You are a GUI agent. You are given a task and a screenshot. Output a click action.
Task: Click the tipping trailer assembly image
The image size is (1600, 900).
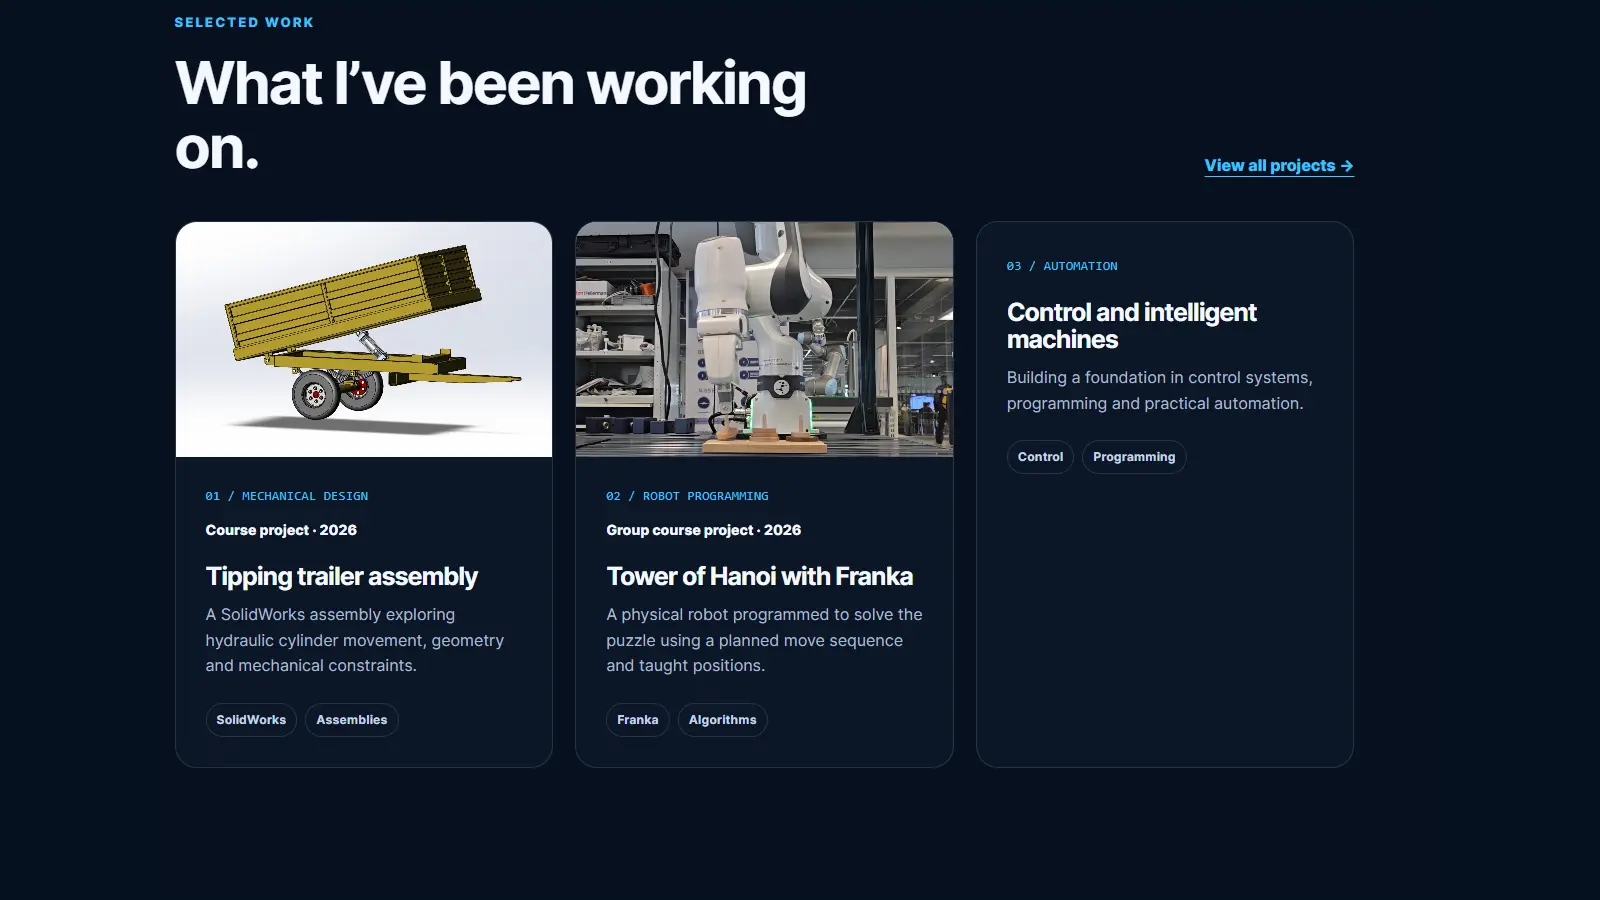tap(364, 340)
